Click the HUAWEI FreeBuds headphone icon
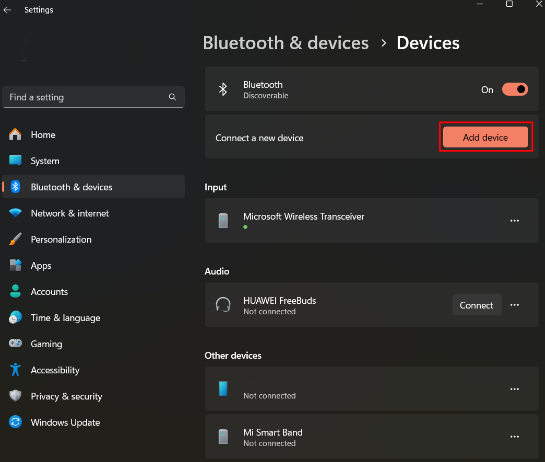545x462 pixels. [x=223, y=305]
